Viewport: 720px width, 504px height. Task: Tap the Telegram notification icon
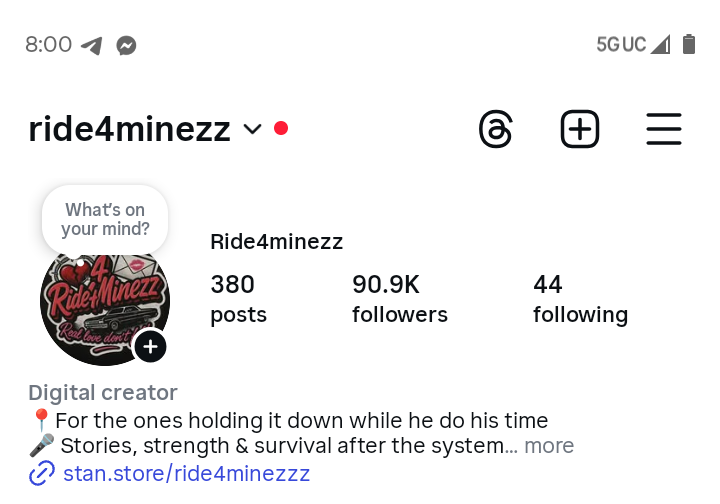tap(92, 45)
